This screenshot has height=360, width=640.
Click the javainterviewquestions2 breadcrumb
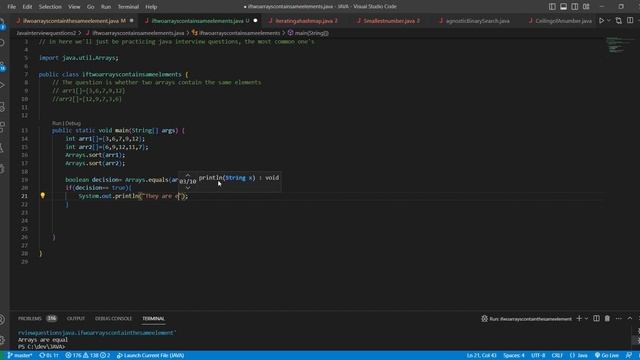pyautogui.click(x=46, y=33)
